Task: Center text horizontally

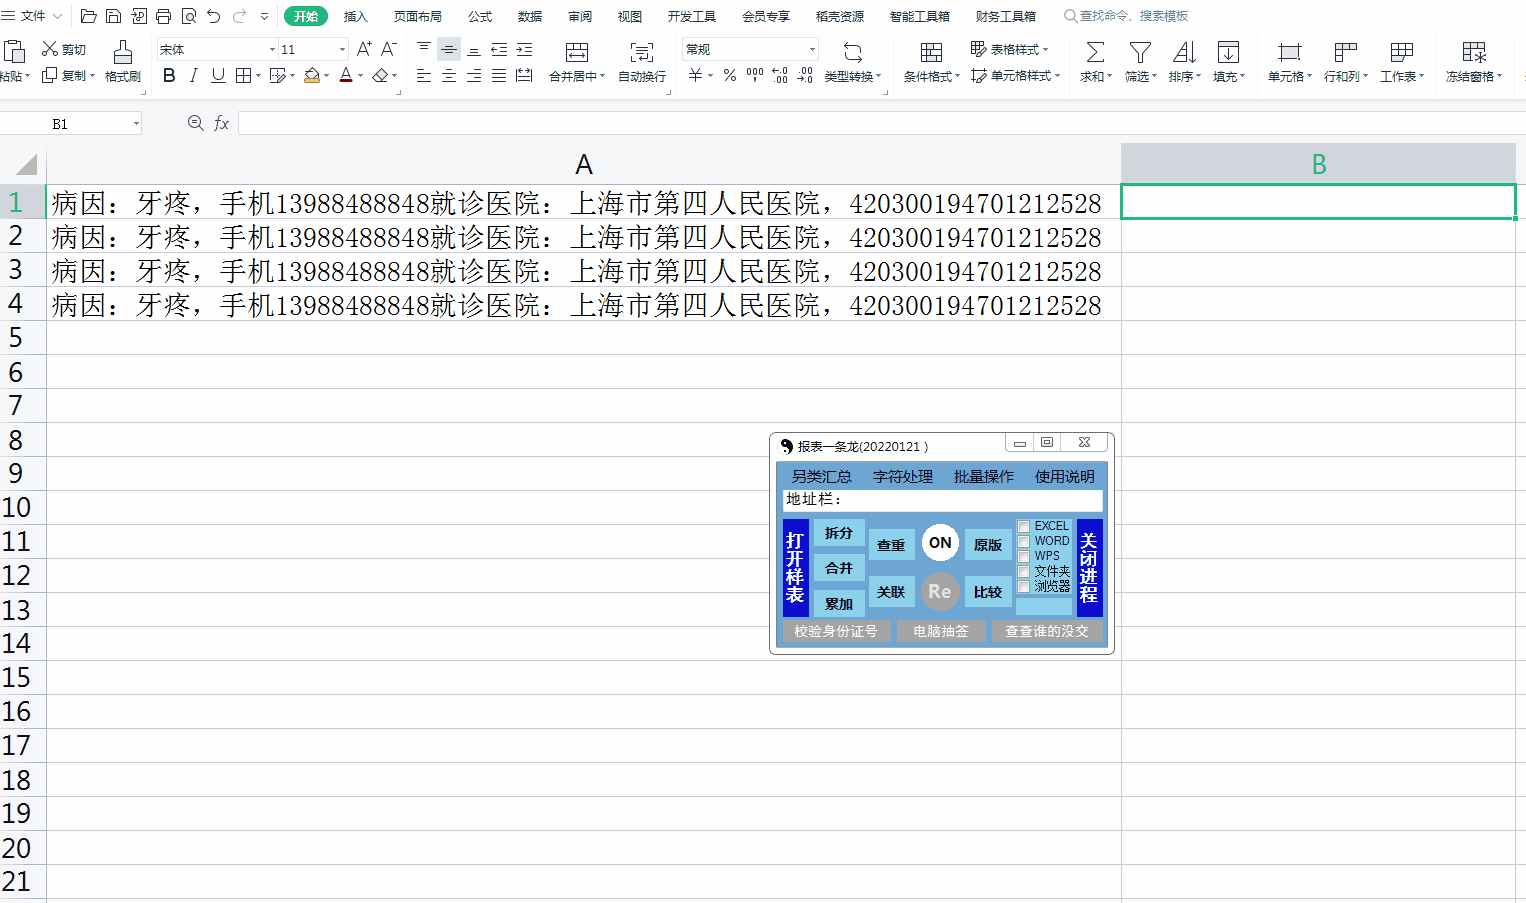Action: [449, 75]
